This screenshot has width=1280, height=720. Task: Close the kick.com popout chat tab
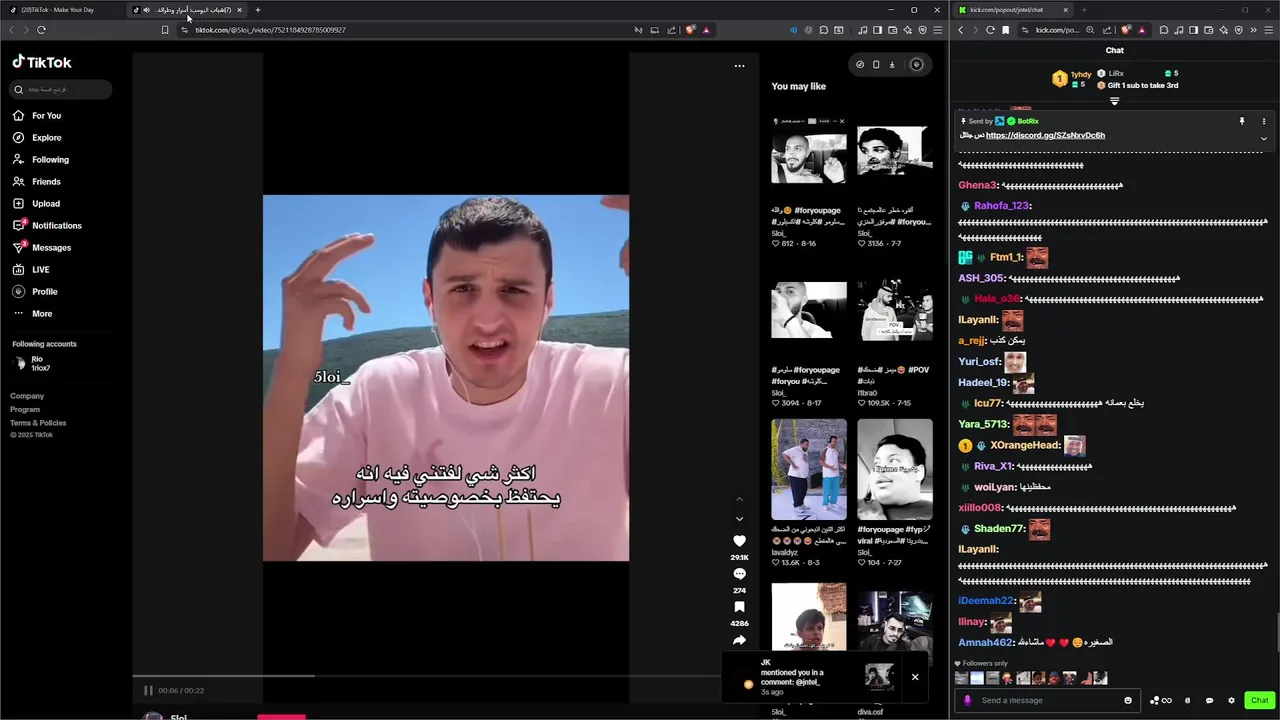pyautogui.click(x=1065, y=10)
